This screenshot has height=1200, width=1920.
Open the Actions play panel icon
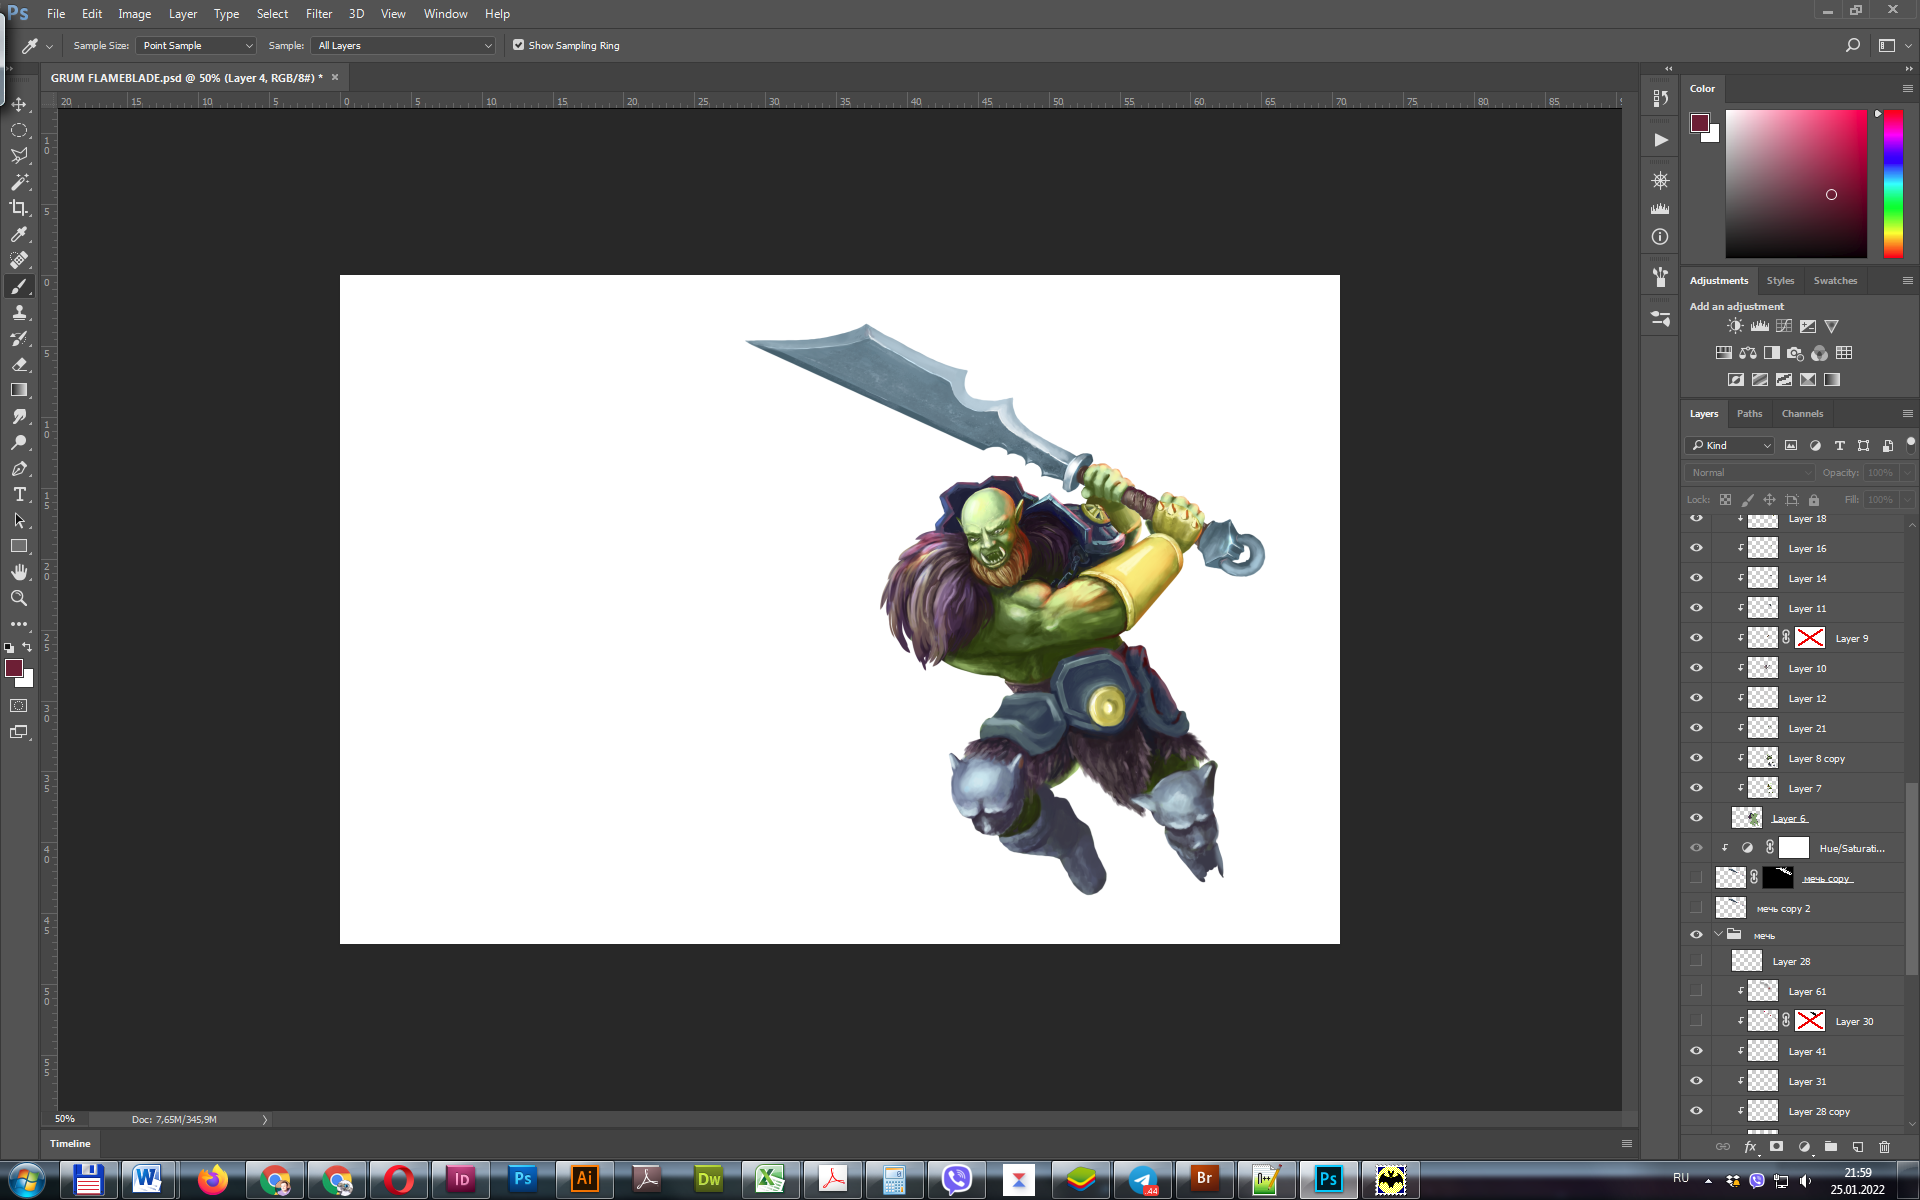click(1660, 140)
